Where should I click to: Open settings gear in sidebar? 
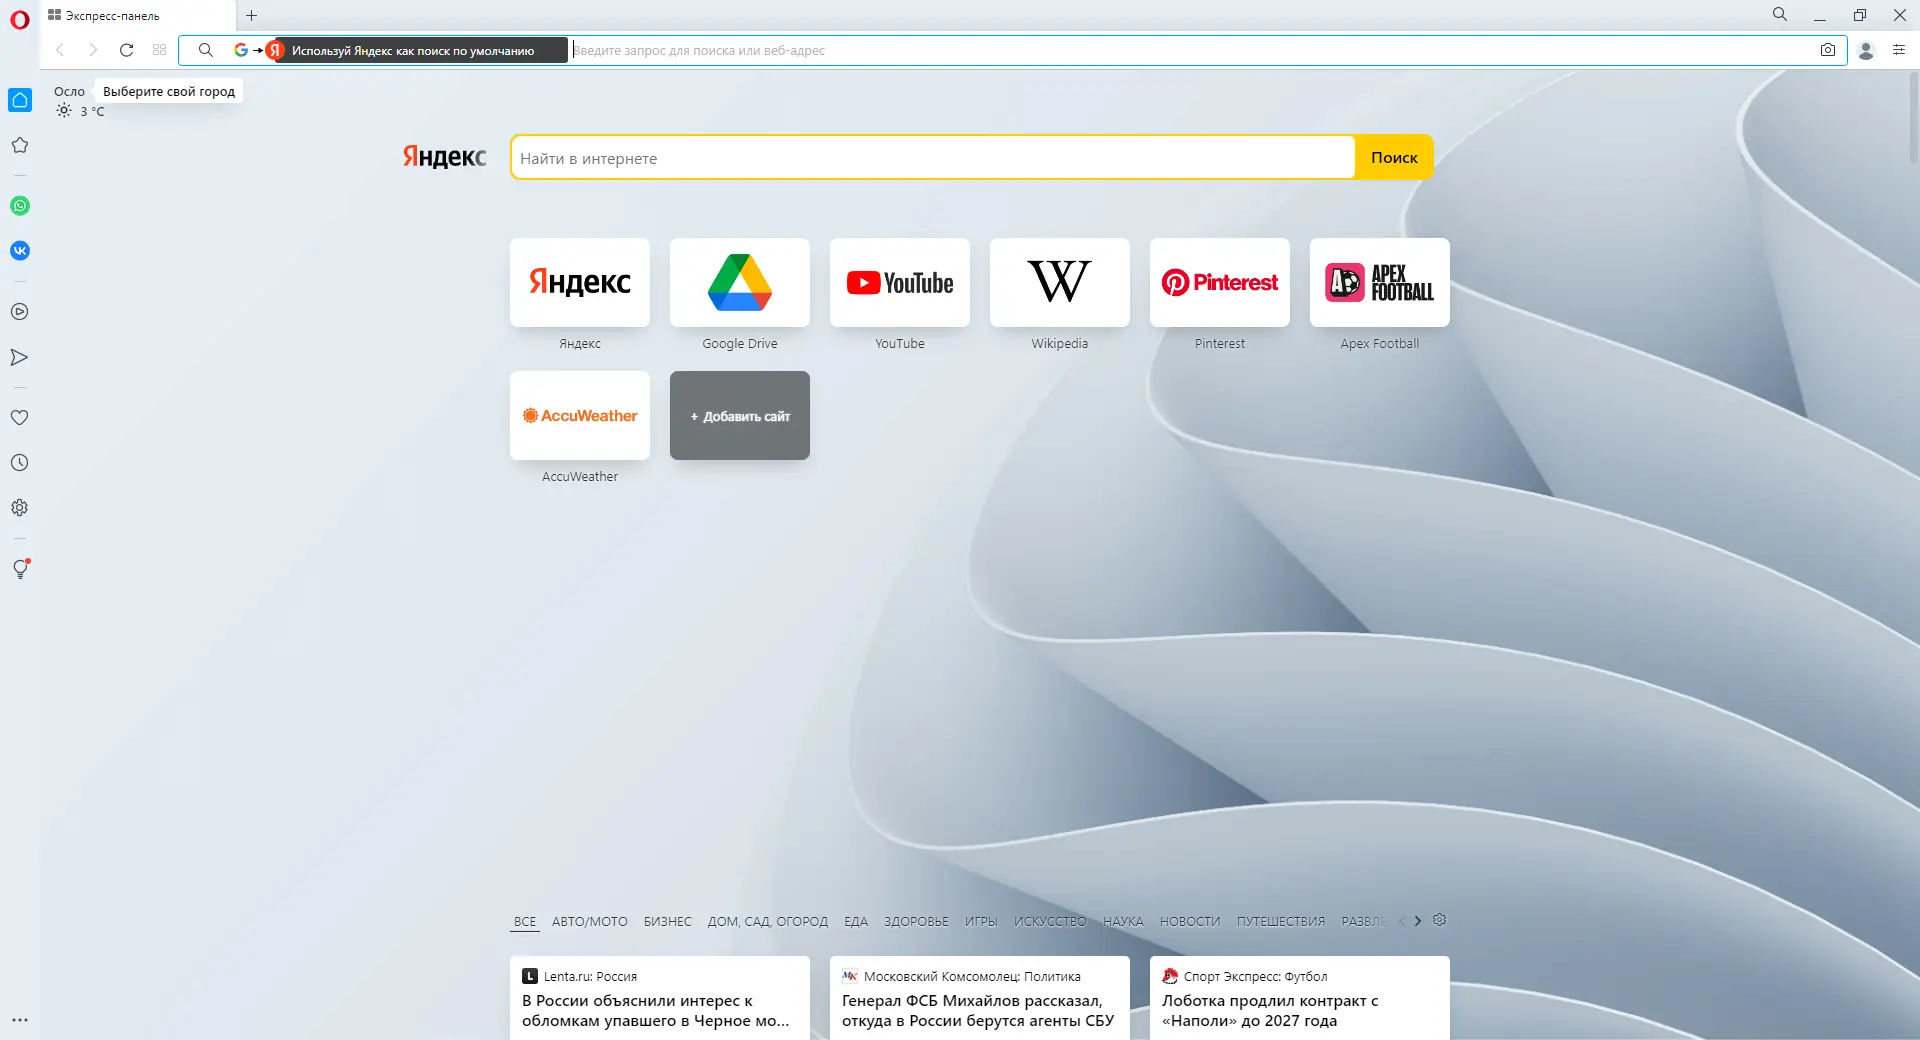click(20, 508)
